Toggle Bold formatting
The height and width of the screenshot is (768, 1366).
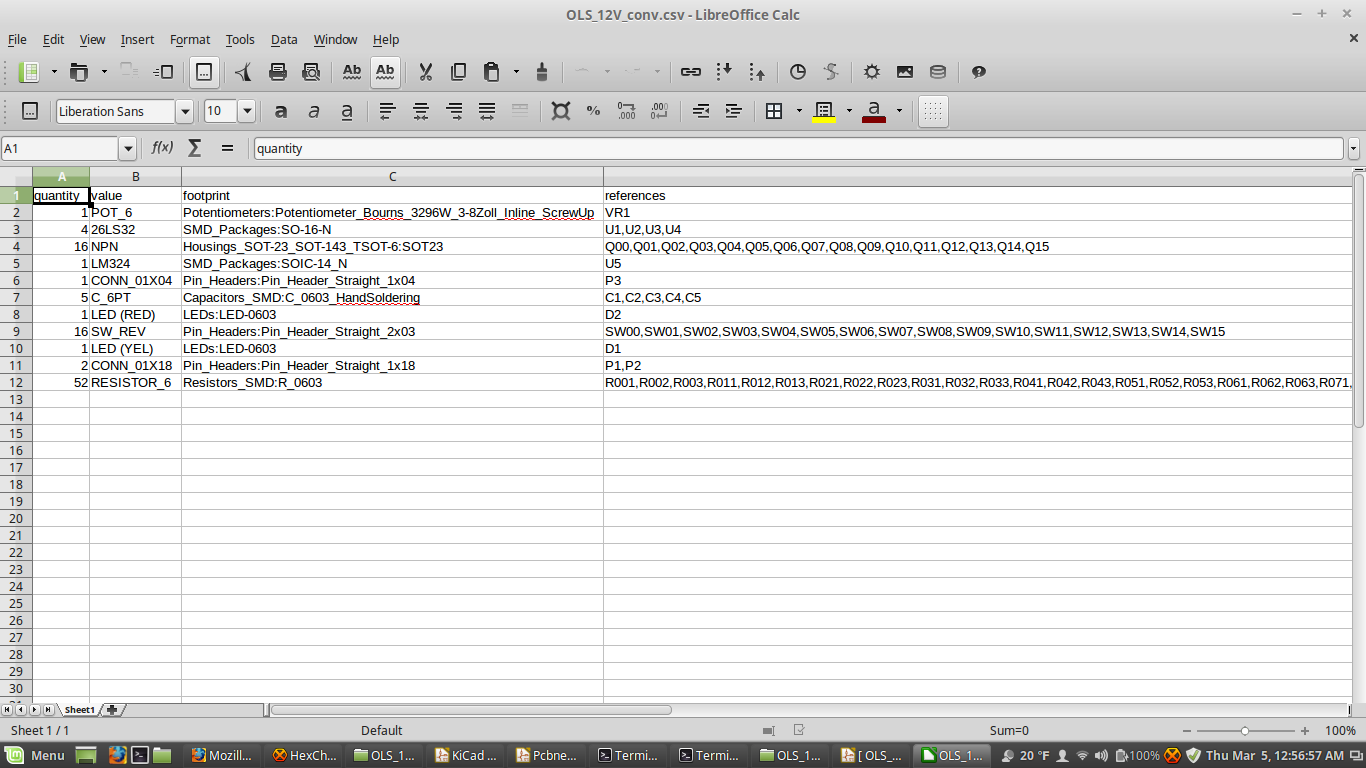(x=281, y=111)
